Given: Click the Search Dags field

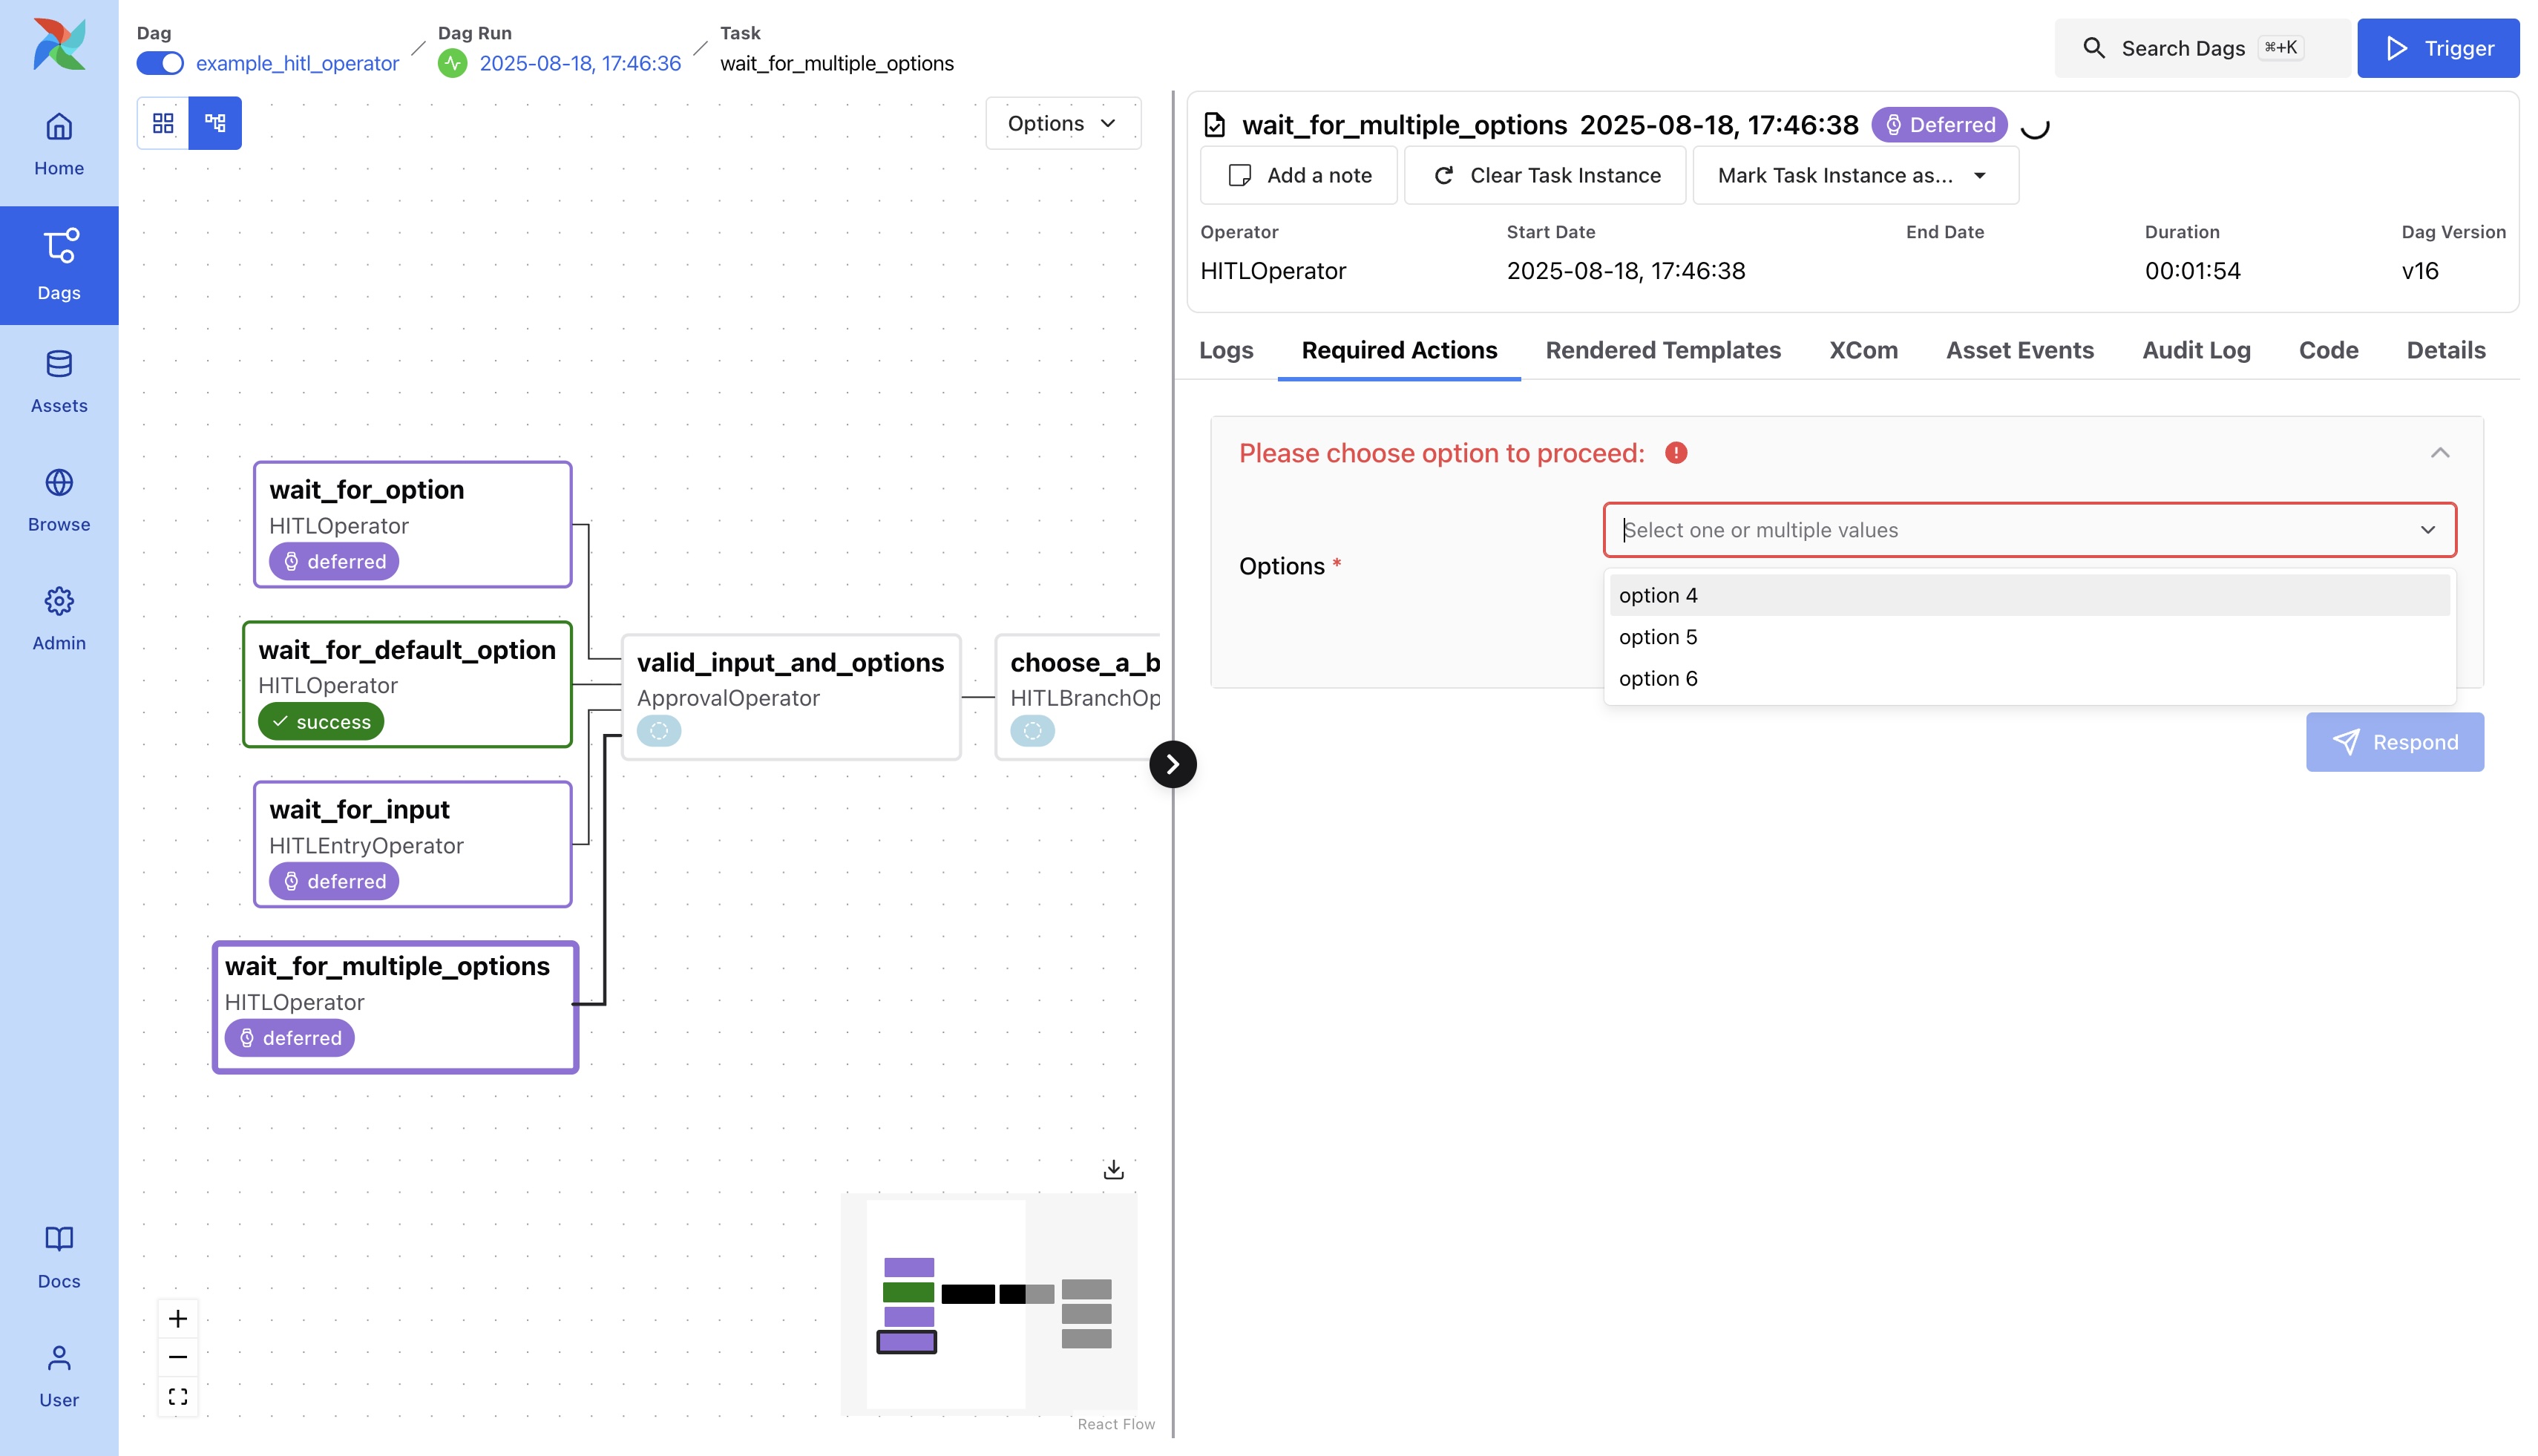Looking at the screenshot, I should [x=2202, y=48].
